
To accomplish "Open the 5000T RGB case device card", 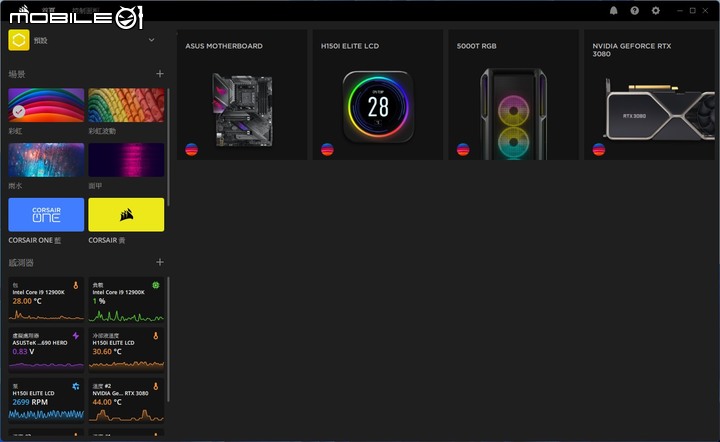I will (513, 95).
